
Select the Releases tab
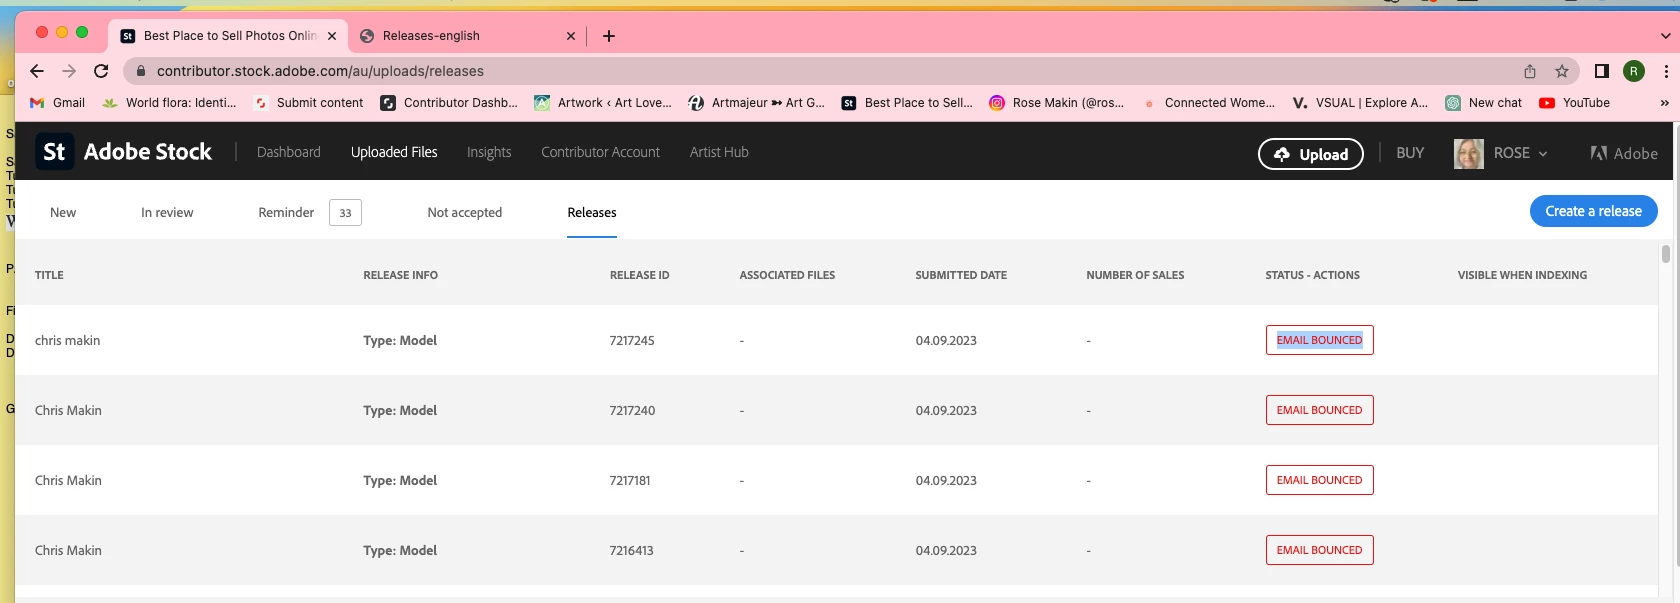point(592,213)
